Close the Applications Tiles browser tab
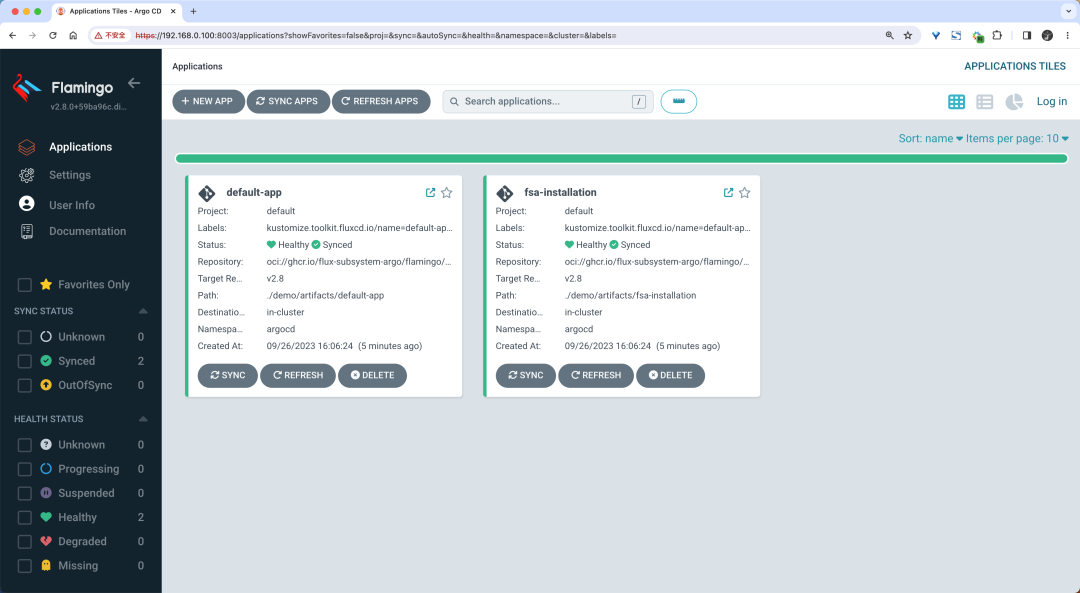The image size is (1080, 593). click(x=173, y=11)
